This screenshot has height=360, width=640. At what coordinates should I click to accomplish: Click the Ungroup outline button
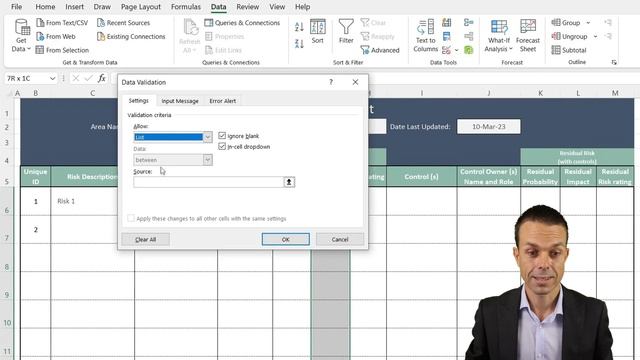click(x=569, y=36)
